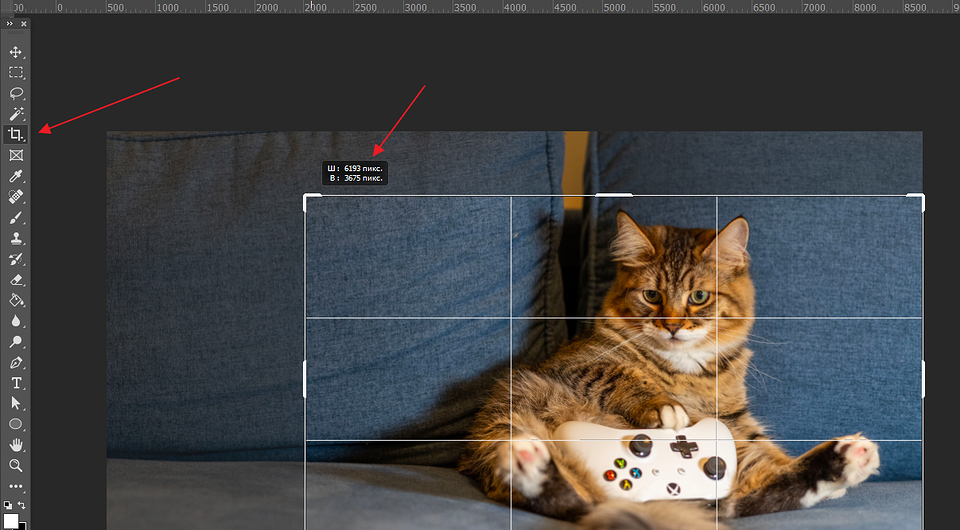Select the Crop tool
This screenshot has width=960, height=530.
point(16,134)
